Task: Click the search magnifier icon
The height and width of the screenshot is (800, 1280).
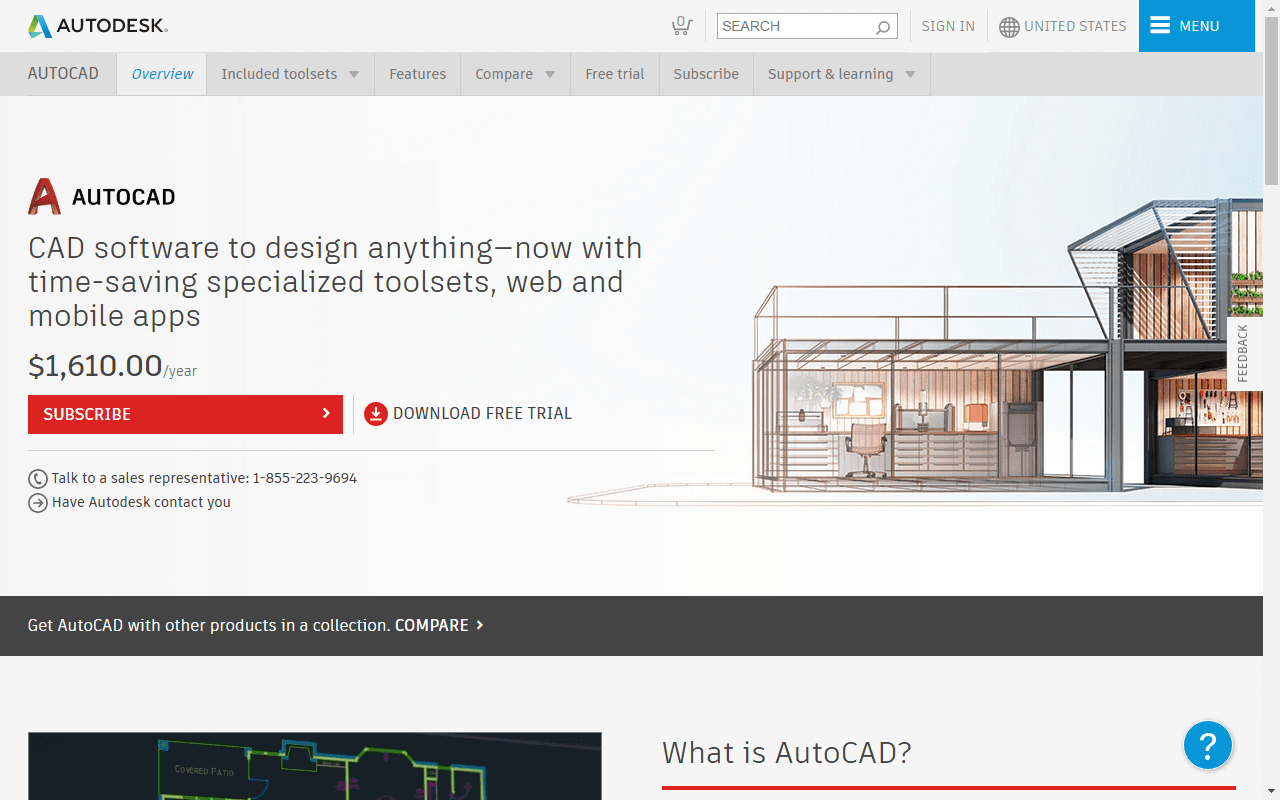Action: pos(883,27)
